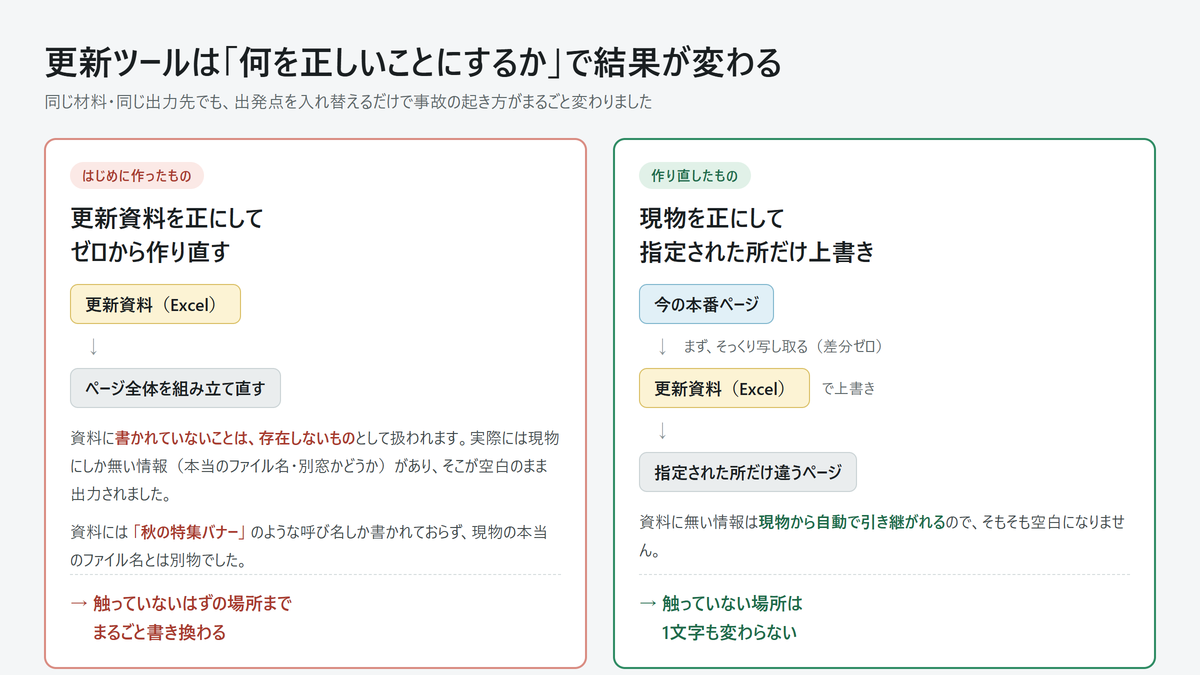Viewport: 1200px width, 675px height.
Task: Click the paragraph line ending 現物の本当のファイル名とは別物でした
Action: pos(310,546)
